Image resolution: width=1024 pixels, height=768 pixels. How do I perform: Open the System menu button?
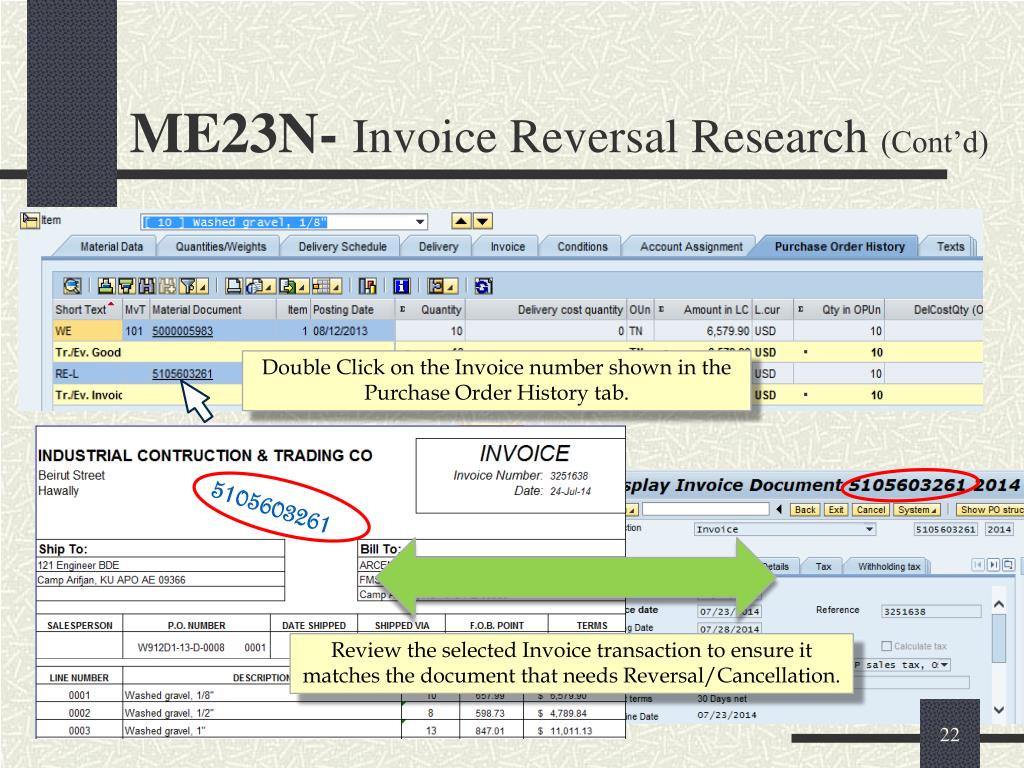tap(916, 509)
